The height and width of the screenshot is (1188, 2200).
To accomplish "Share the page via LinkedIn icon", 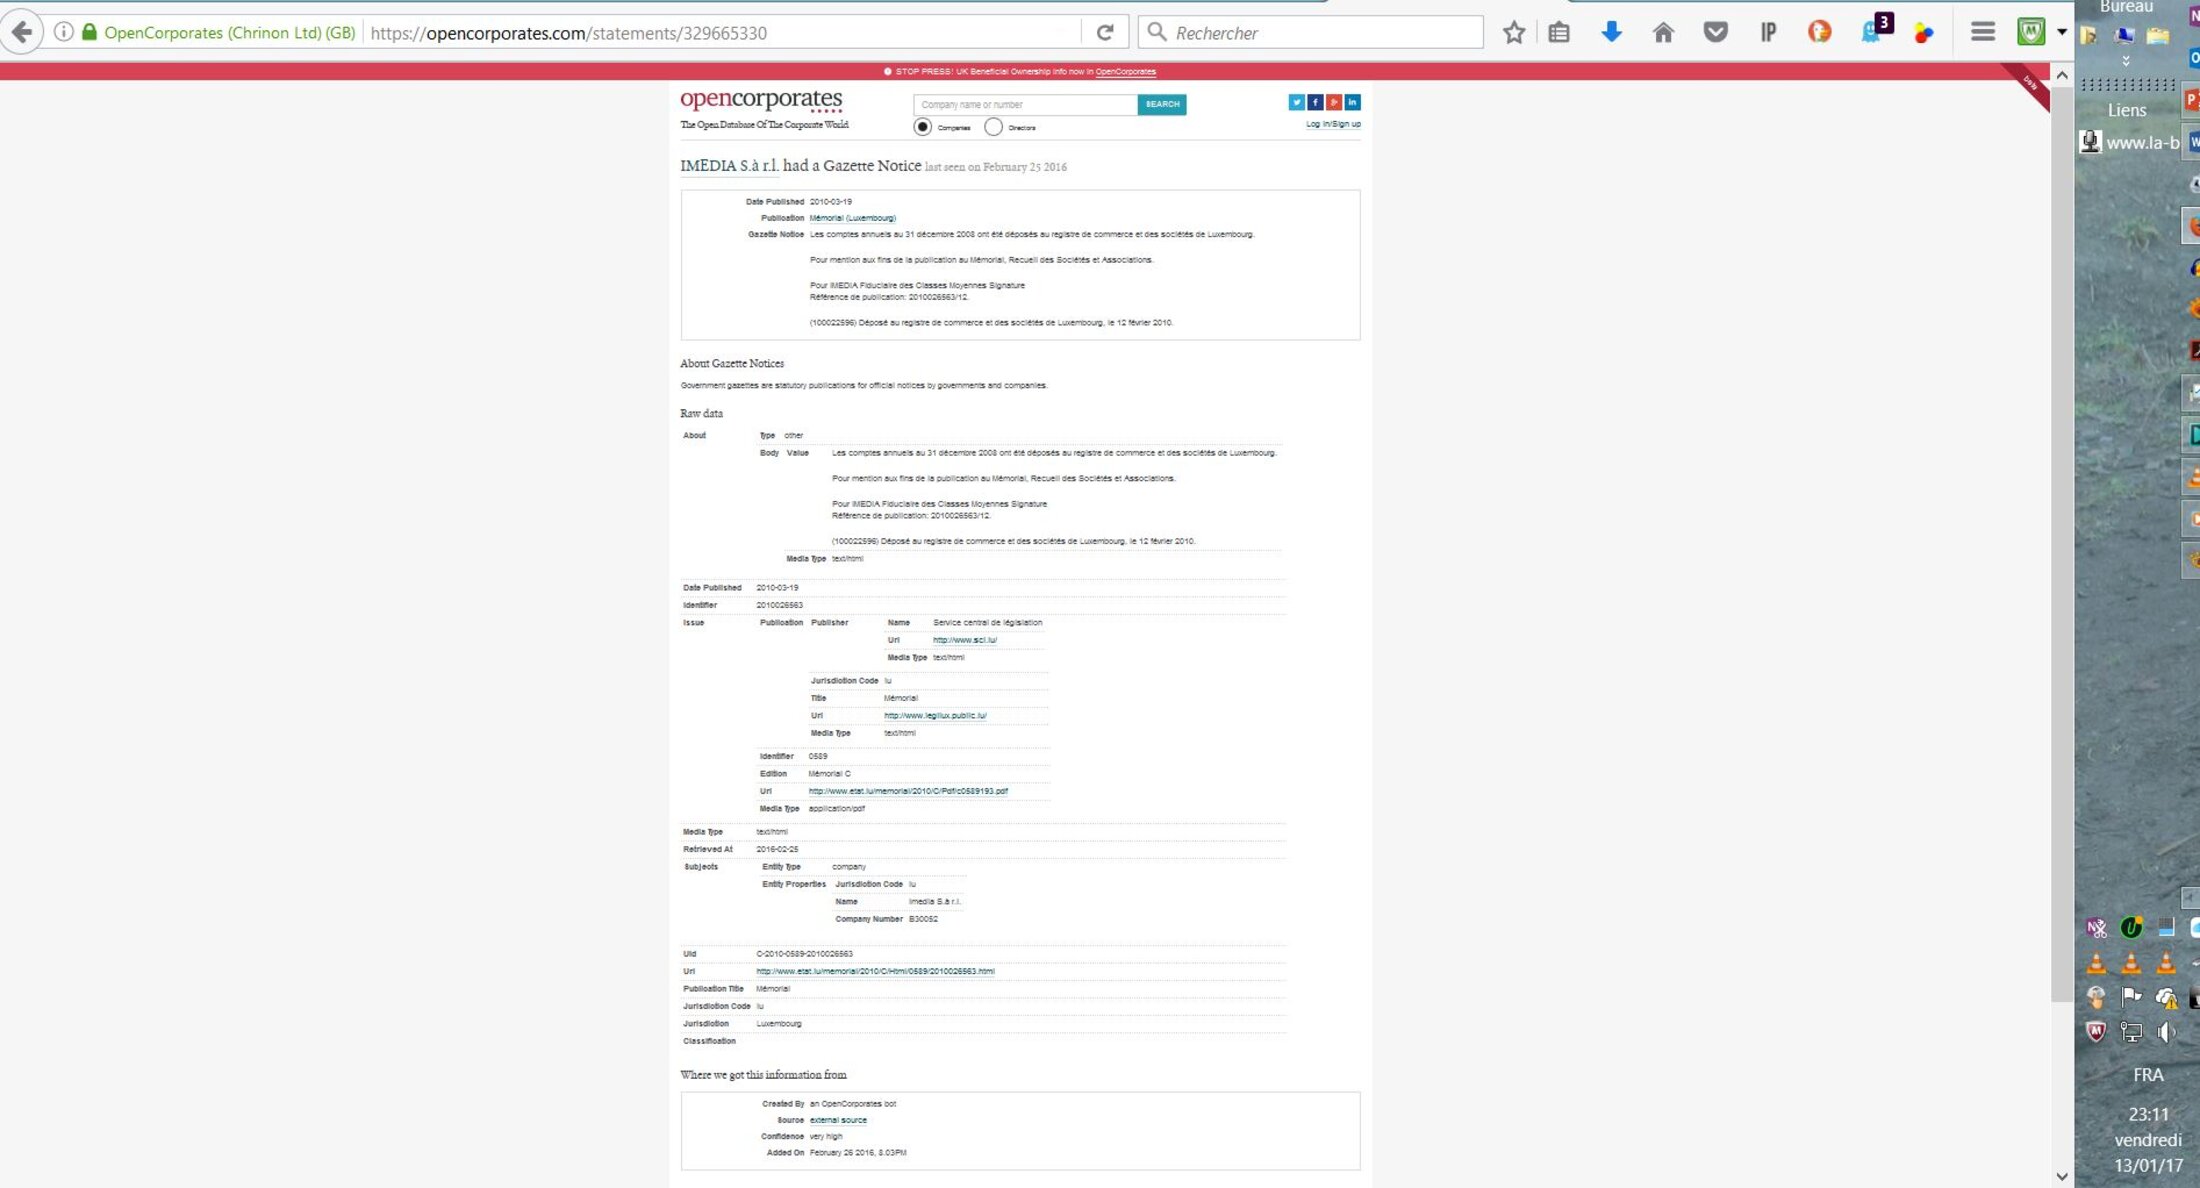I will [x=1352, y=102].
